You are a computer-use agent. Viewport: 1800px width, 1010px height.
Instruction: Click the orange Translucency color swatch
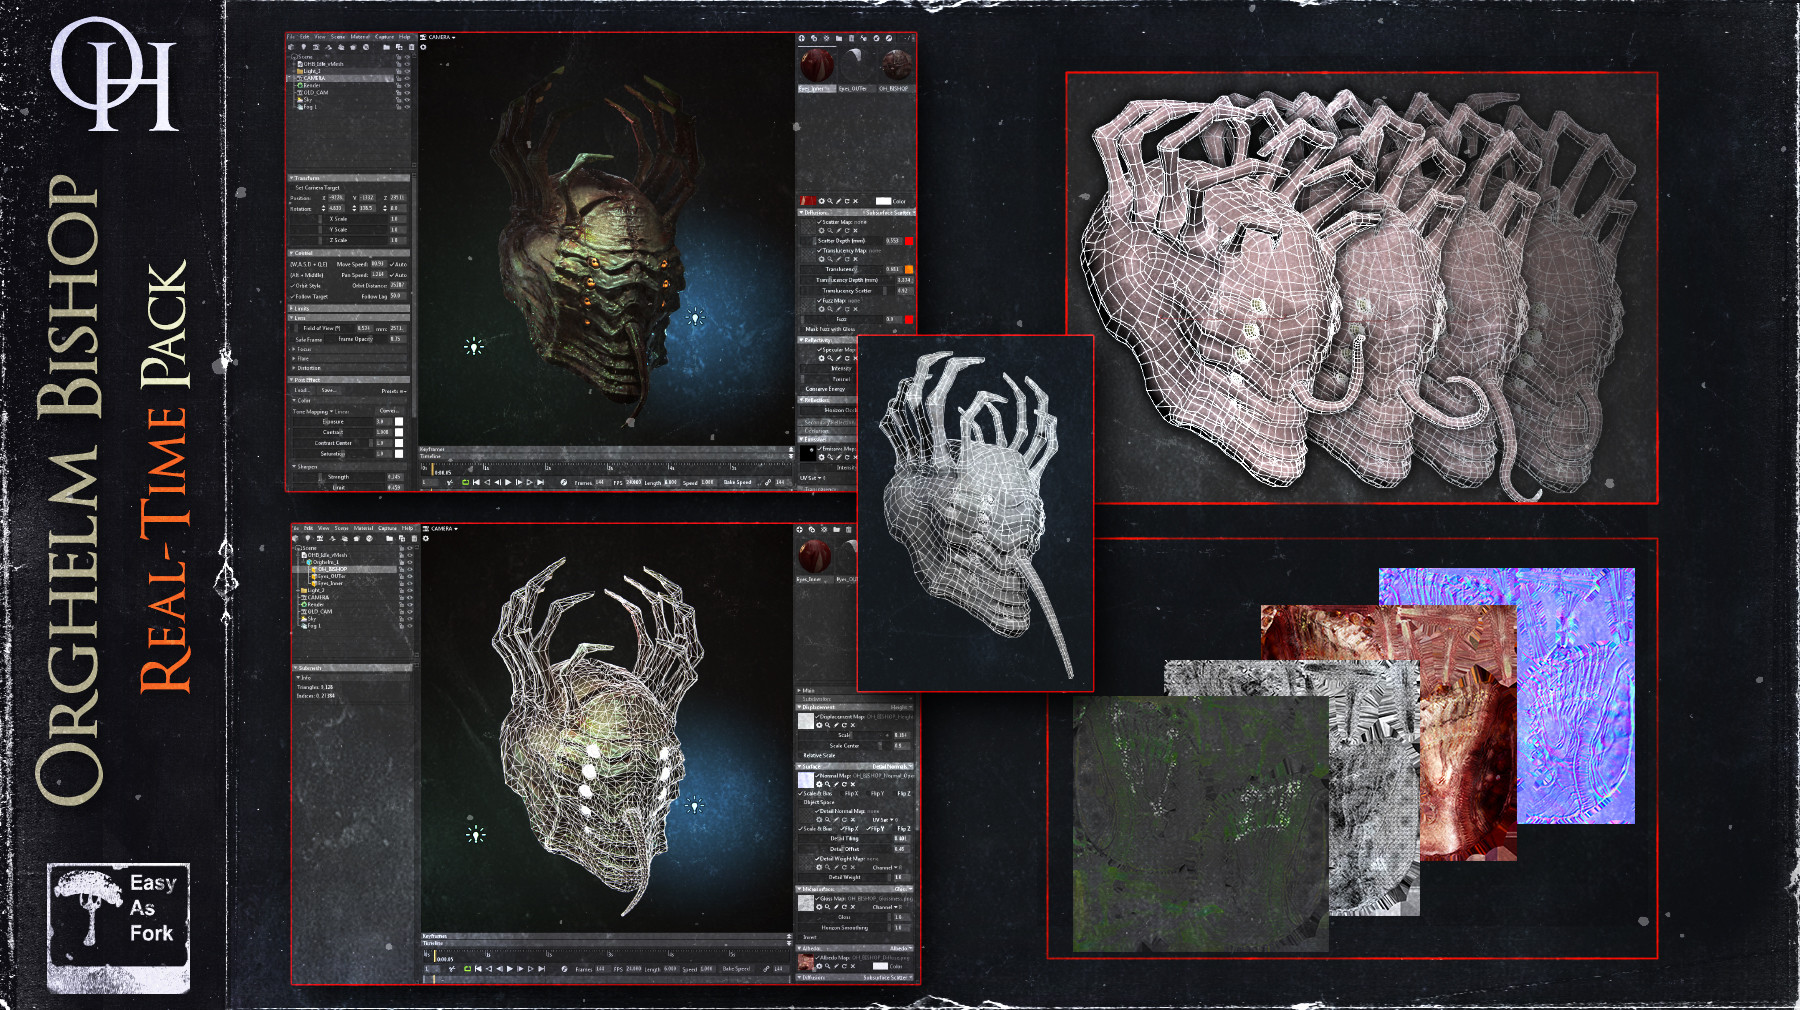[909, 269]
